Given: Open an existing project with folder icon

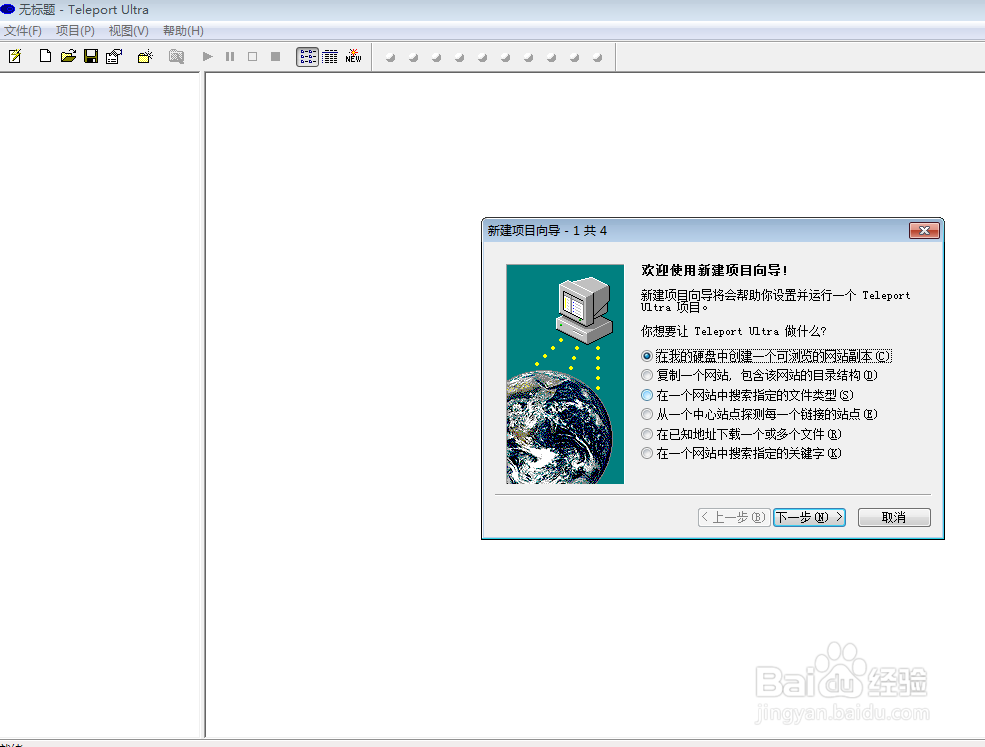Looking at the screenshot, I should [x=68, y=57].
